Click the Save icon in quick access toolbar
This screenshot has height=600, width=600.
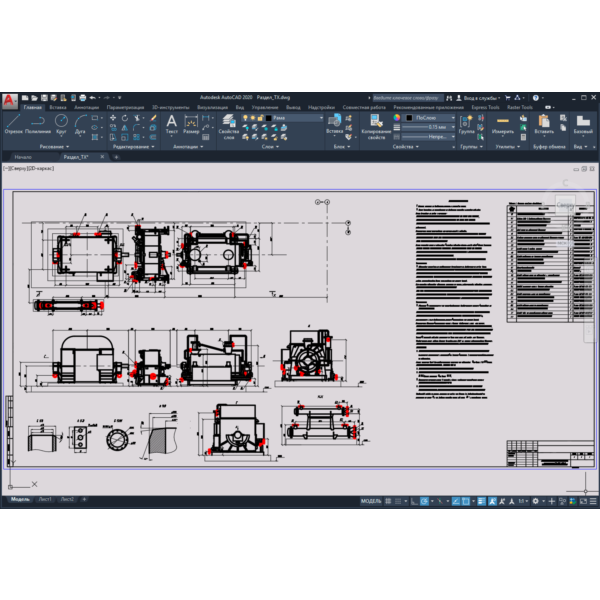coord(44,98)
